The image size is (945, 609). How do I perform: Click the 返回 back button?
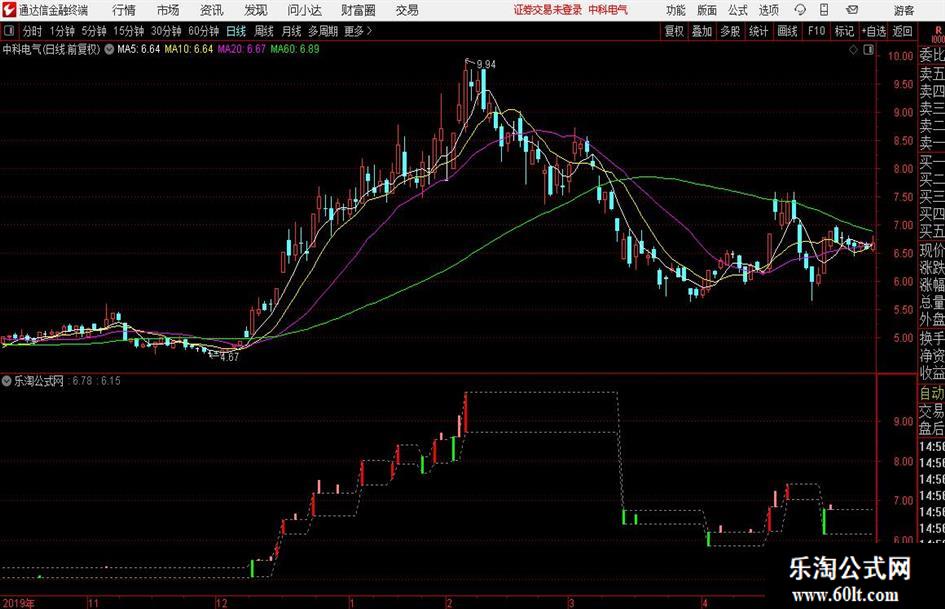click(902, 31)
